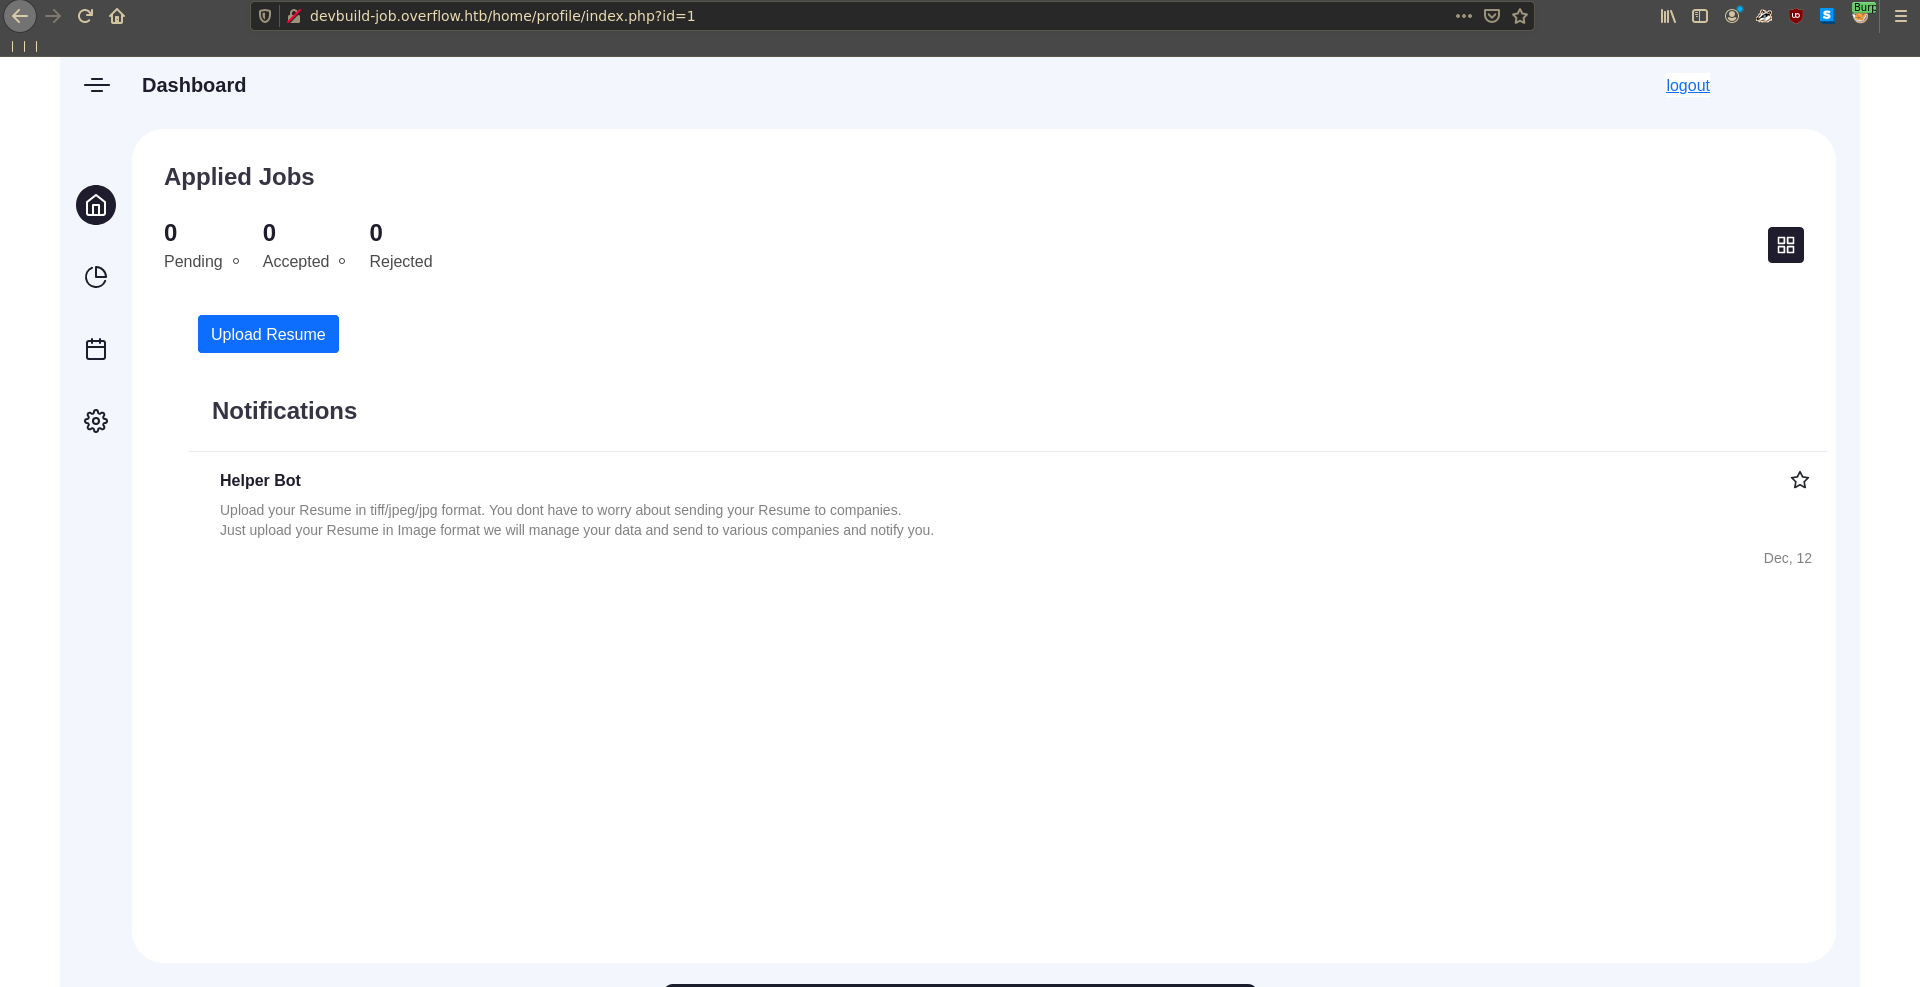Image resolution: width=1920 pixels, height=987 pixels.
Task: Switch to grid view of applied jobs
Action: [x=1785, y=245]
